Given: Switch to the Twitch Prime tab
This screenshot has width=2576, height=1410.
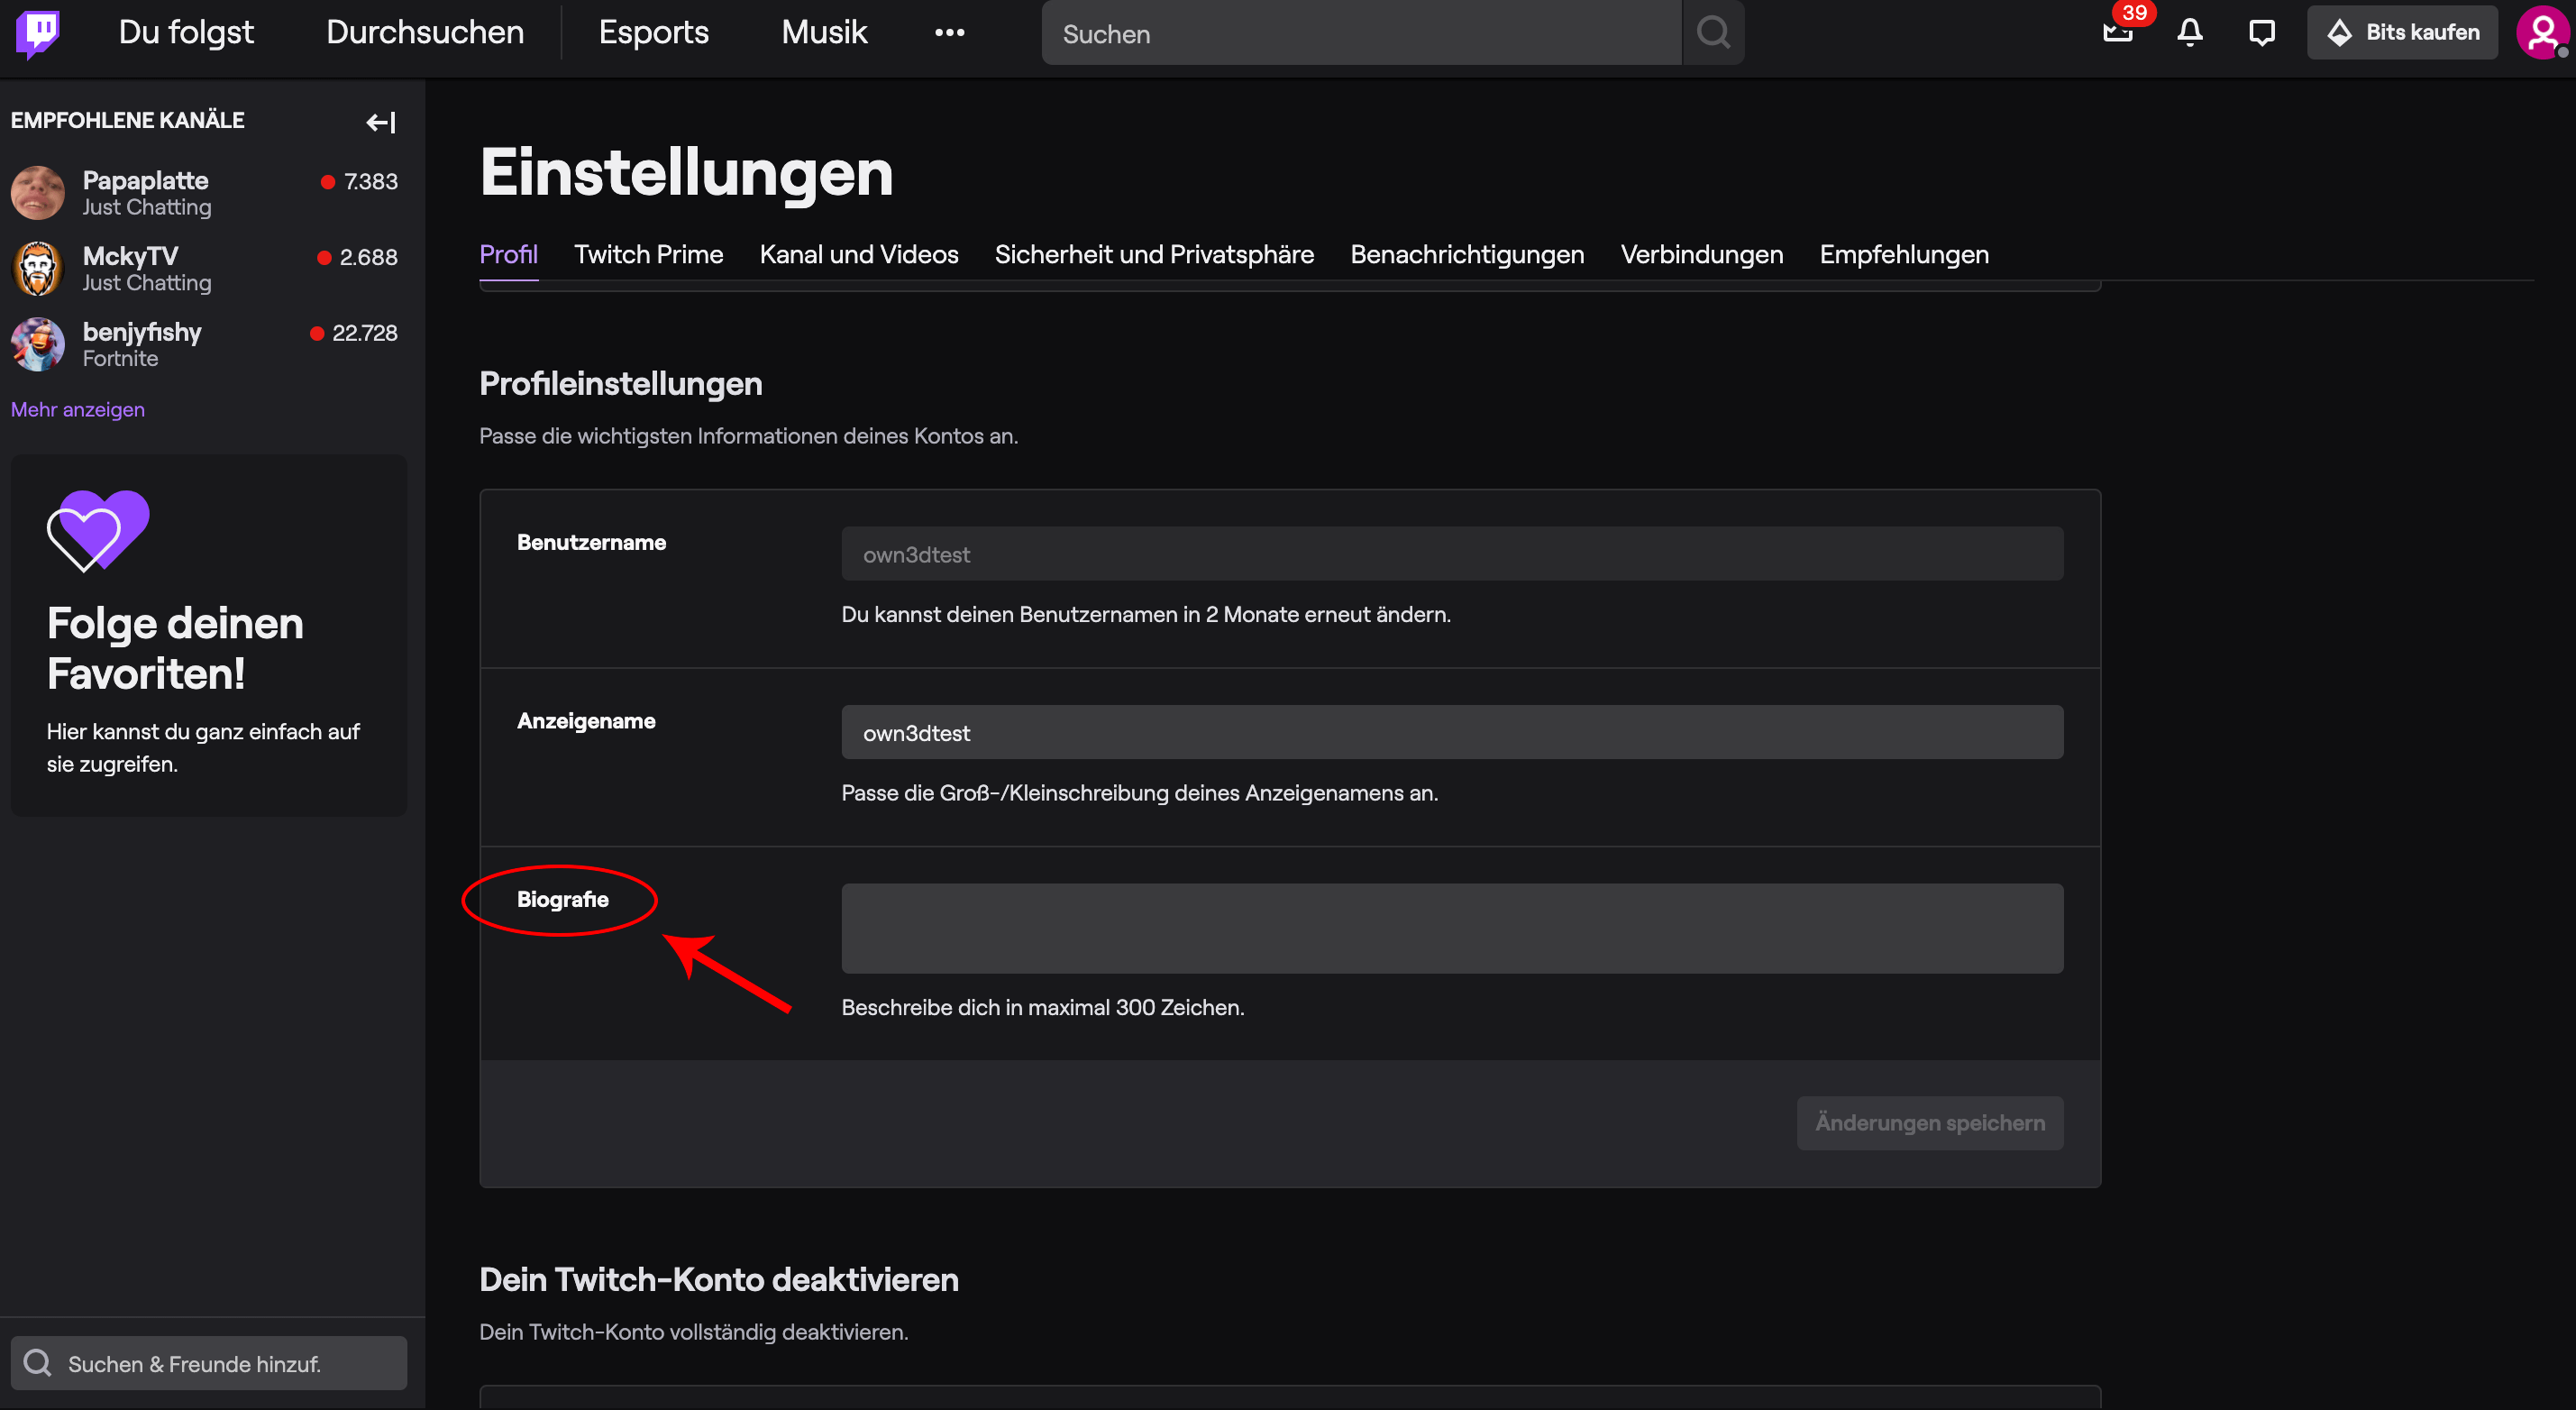Looking at the screenshot, I should coord(648,254).
